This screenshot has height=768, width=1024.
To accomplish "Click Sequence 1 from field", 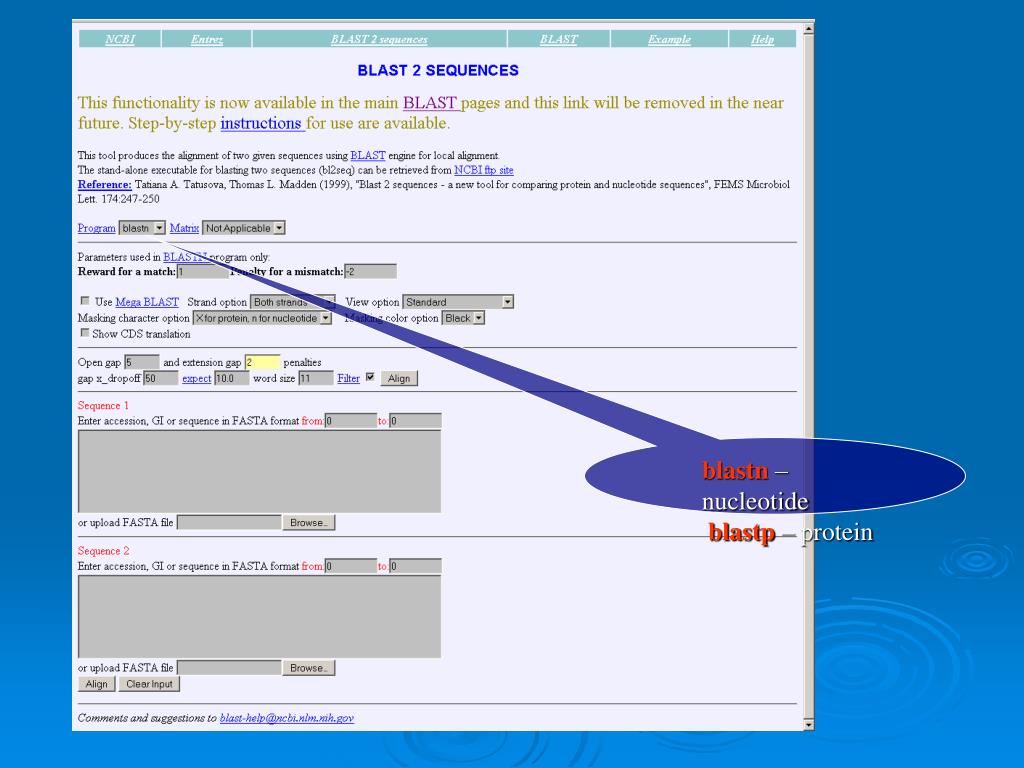I will click(x=351, y=421).
